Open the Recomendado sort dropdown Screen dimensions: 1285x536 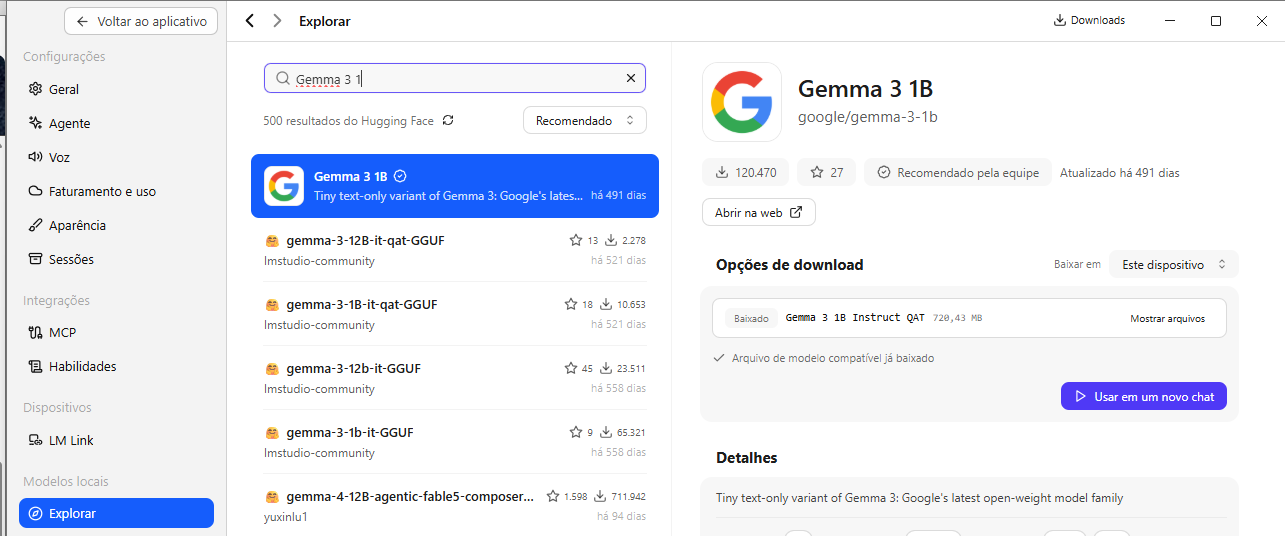(585, 120)
